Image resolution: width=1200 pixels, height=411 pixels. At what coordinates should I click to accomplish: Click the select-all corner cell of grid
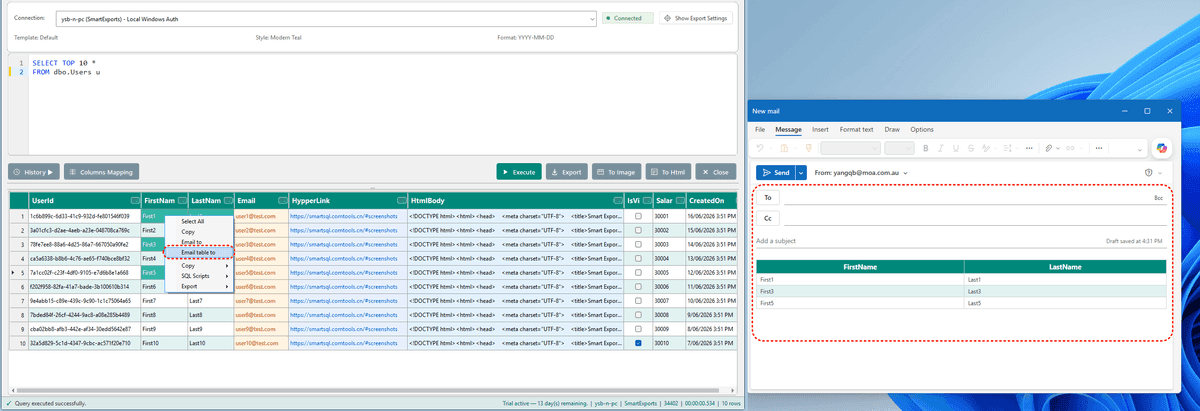[17, 200]
